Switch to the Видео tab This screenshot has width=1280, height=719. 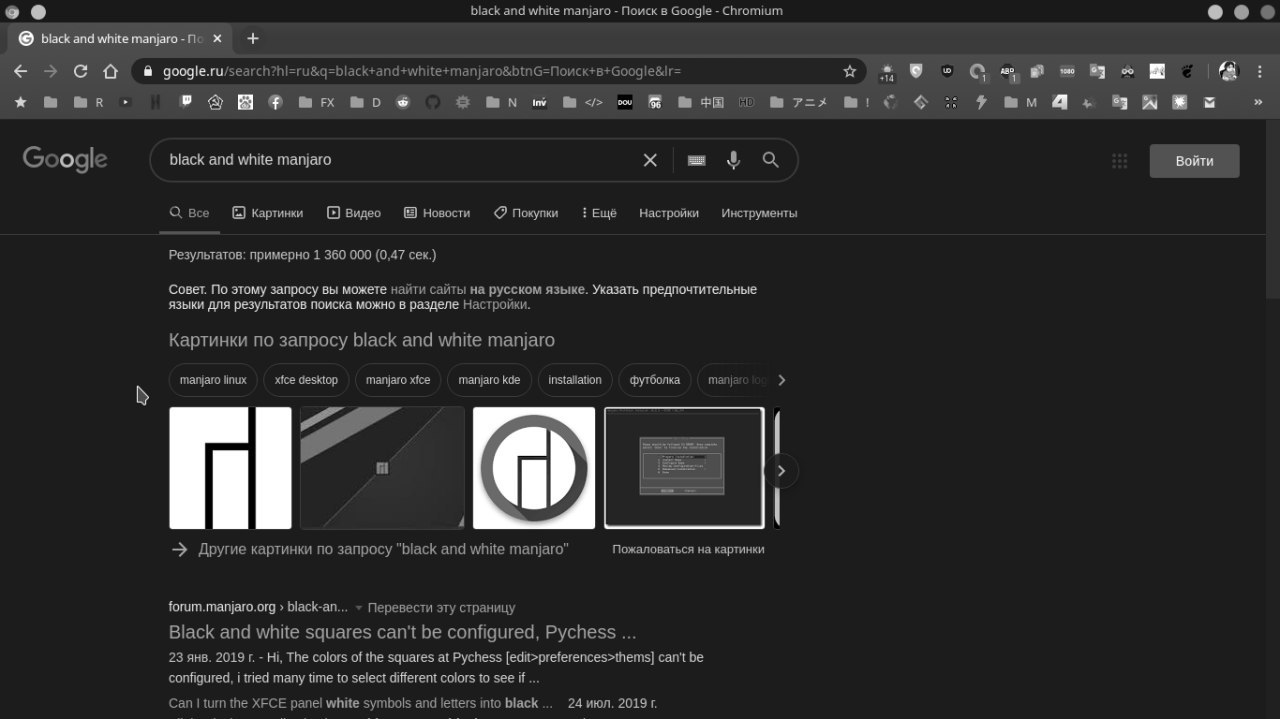pyautogui.click(x=354, y=213)
